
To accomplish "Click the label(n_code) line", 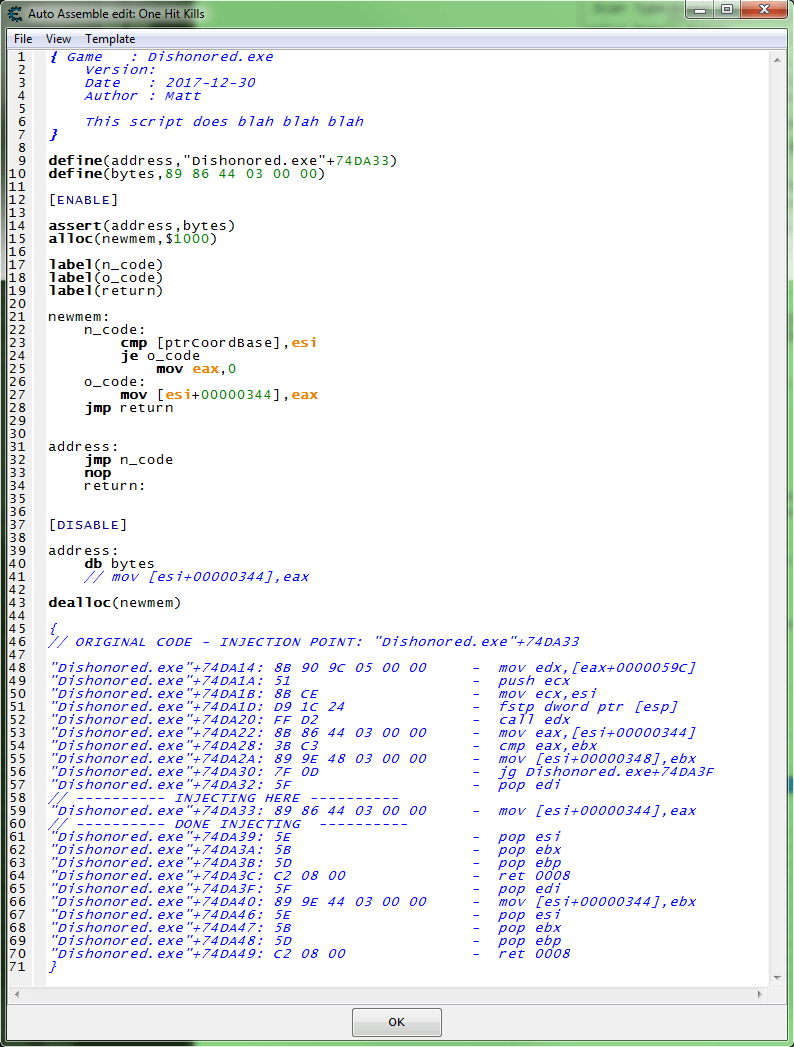I will coord(106,264).
